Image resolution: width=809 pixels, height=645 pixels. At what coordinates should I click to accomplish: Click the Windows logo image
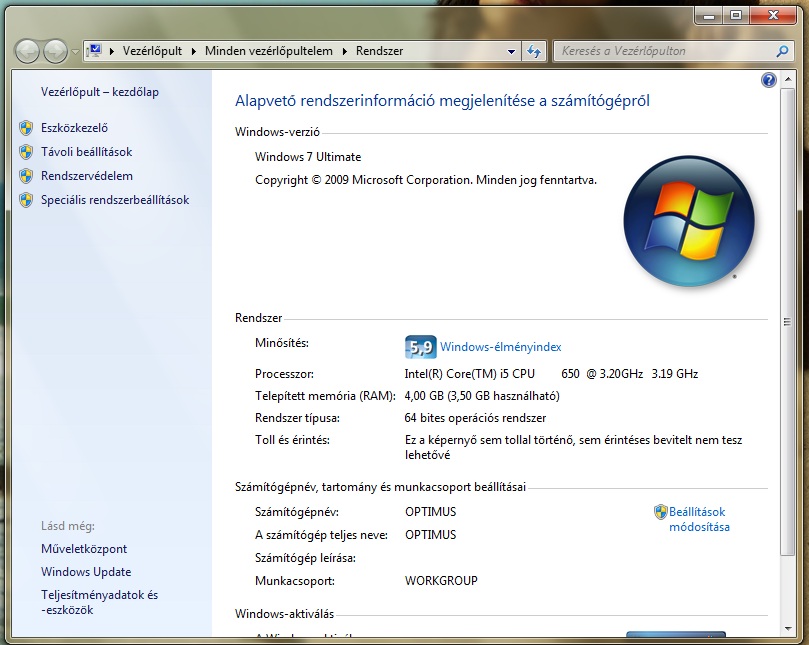[x=689, y=221]
